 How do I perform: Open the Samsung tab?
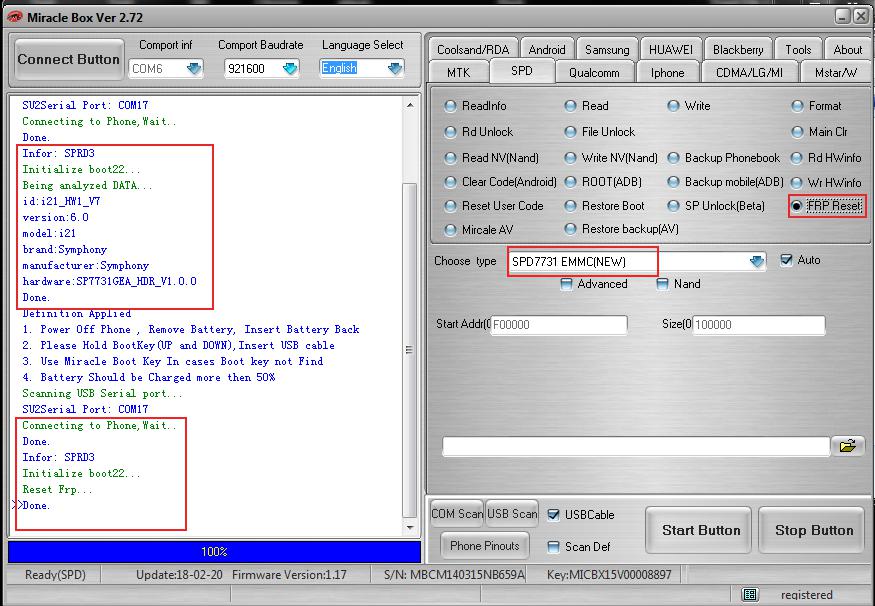(x=607, y=50)
